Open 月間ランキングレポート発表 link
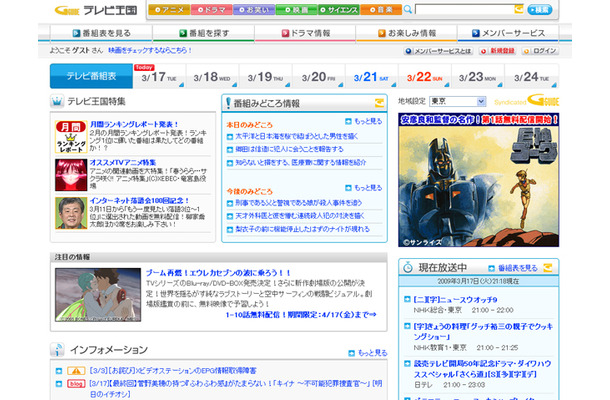610x400 pixels. tap(134, 124)
